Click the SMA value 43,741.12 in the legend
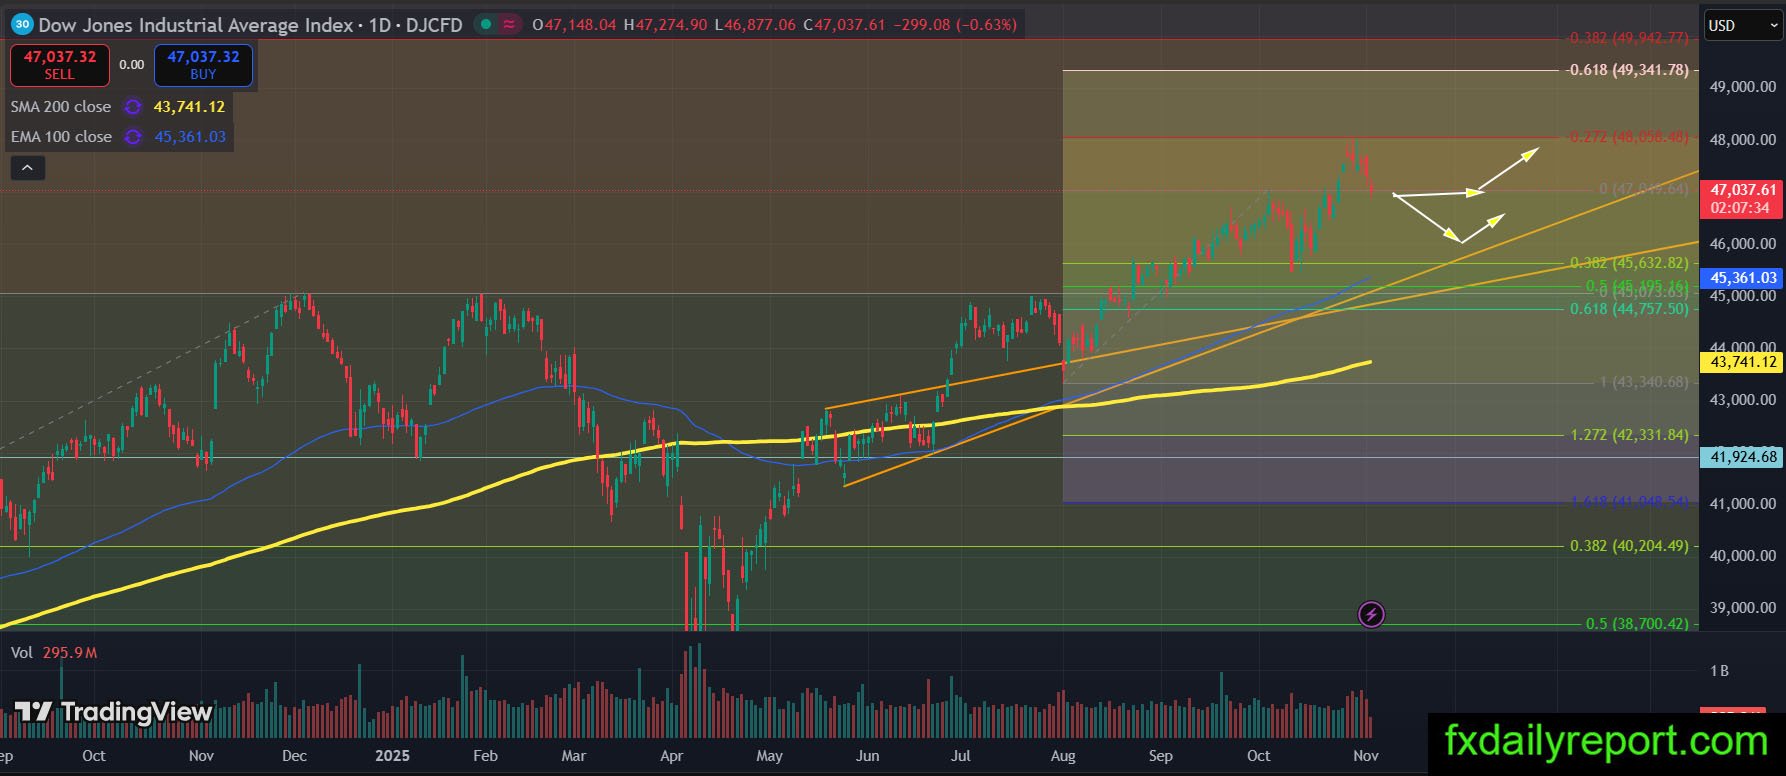Viewport: 1786px width, 776px height. pyautogui.click(x=189, y=107)
